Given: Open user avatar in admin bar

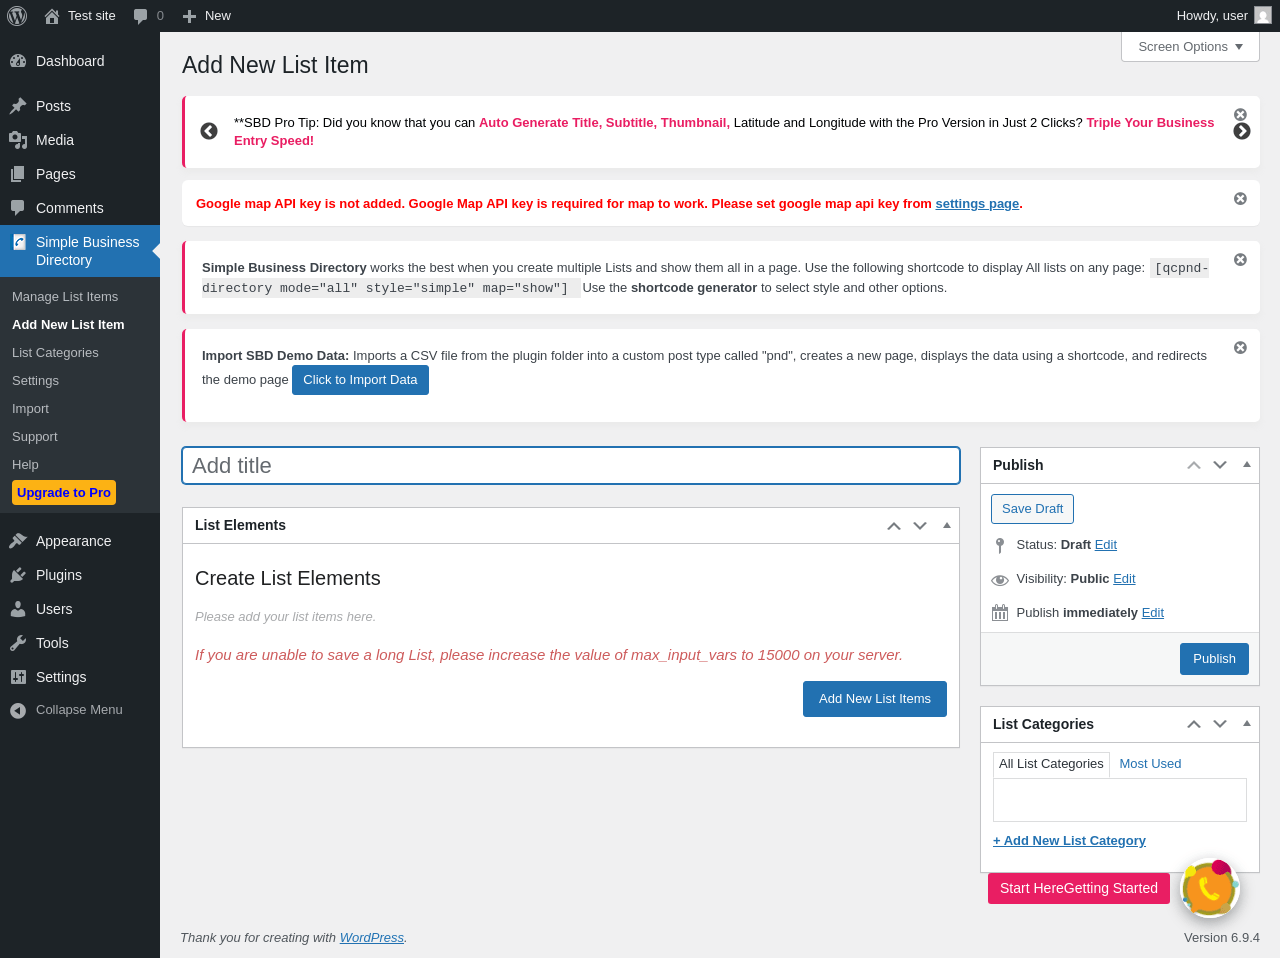Looking at the screenshot, I should pos(1263,16).
